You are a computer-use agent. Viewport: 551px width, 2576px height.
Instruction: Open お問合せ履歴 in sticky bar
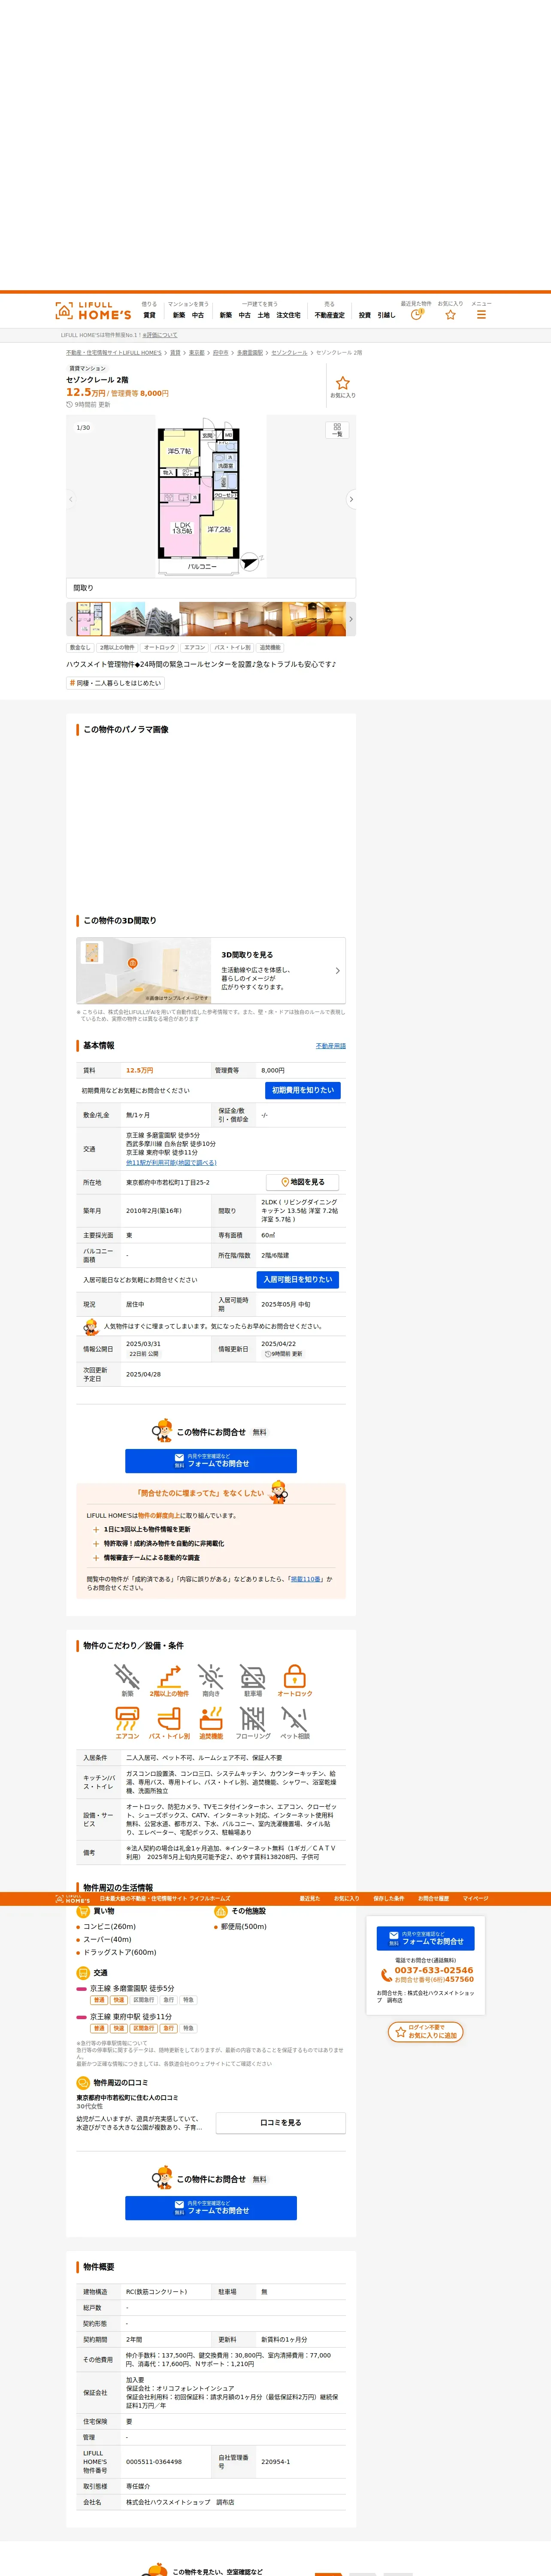(x=434, y=1898)
